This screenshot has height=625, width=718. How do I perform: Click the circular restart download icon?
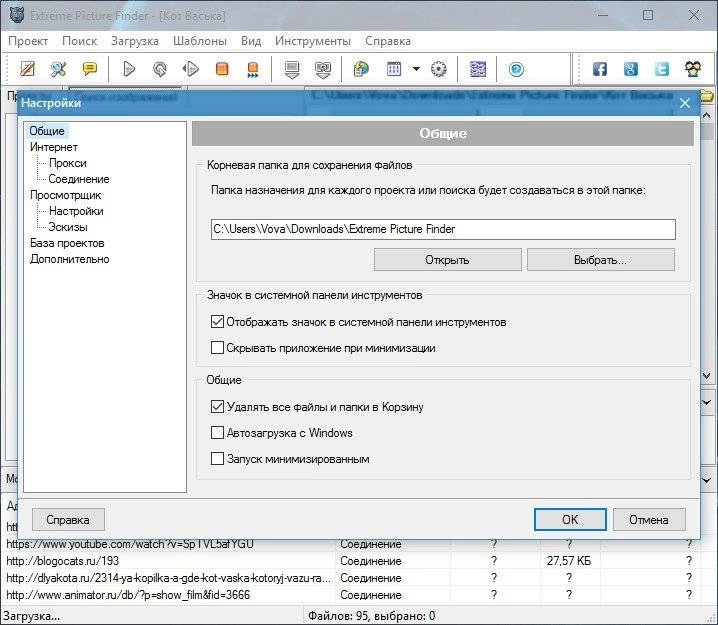coord(160,69)
